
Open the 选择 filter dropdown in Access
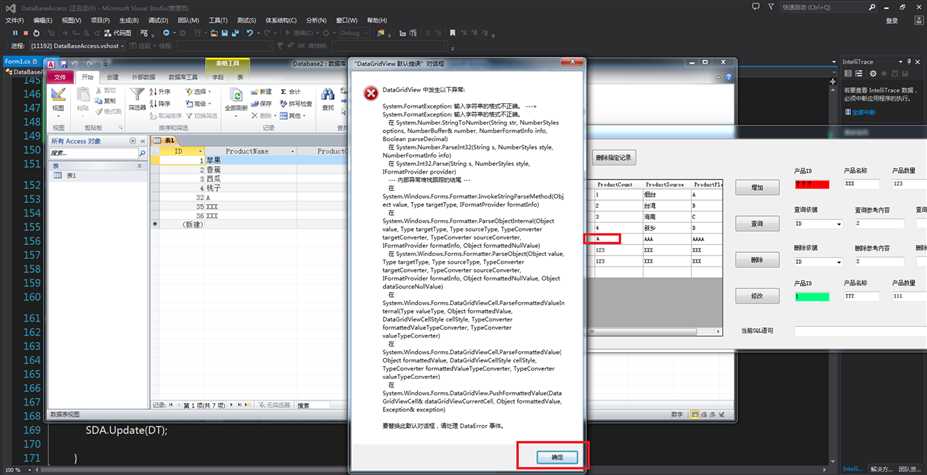199,92
